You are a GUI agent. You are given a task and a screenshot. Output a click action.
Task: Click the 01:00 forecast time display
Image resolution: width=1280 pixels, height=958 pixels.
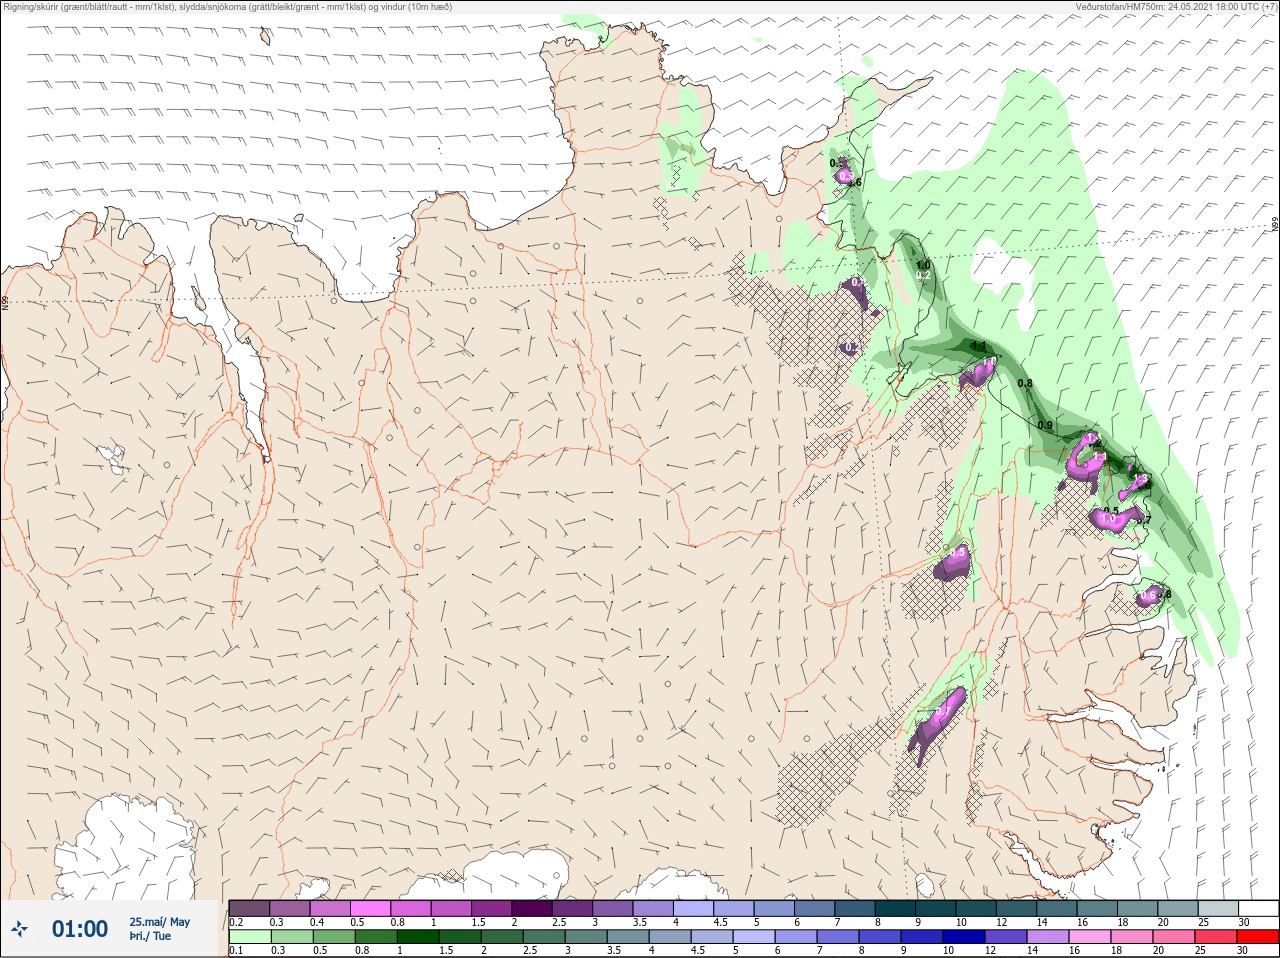point(80,929)
